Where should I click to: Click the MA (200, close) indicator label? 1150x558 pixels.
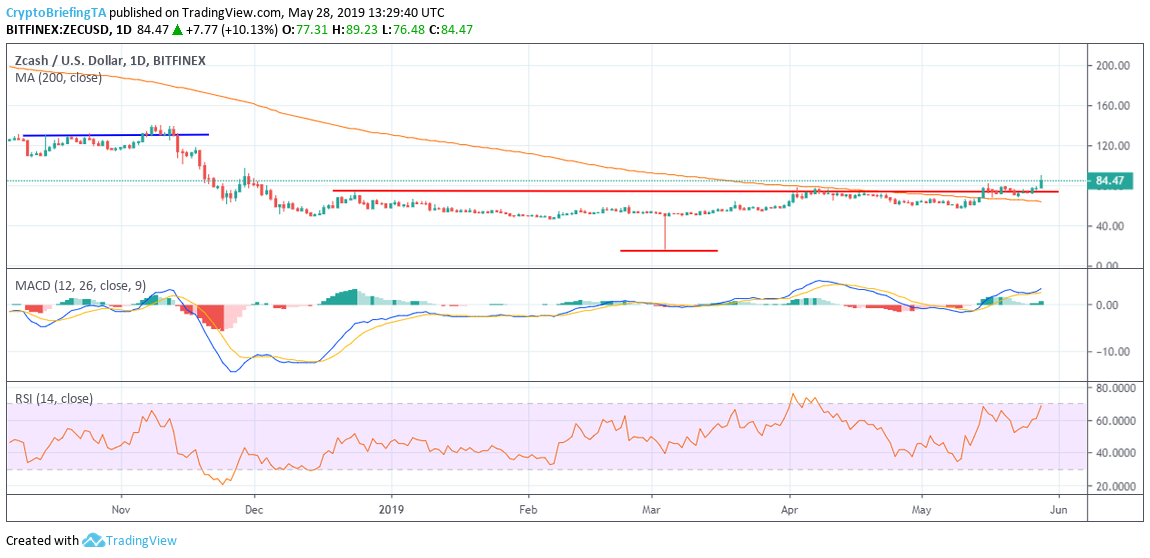point(59,78)
